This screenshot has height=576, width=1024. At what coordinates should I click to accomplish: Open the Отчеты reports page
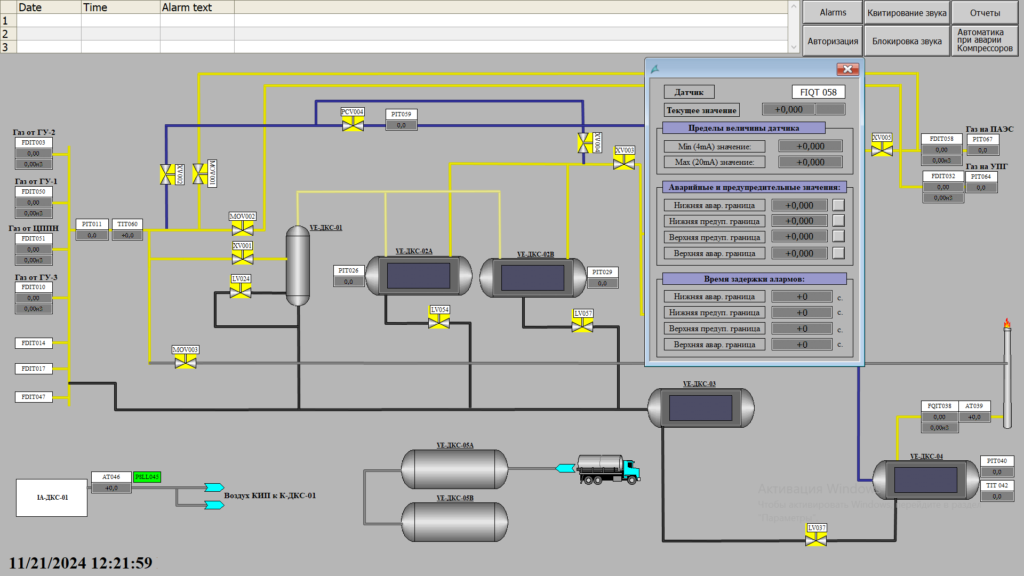tap(985, 13)
